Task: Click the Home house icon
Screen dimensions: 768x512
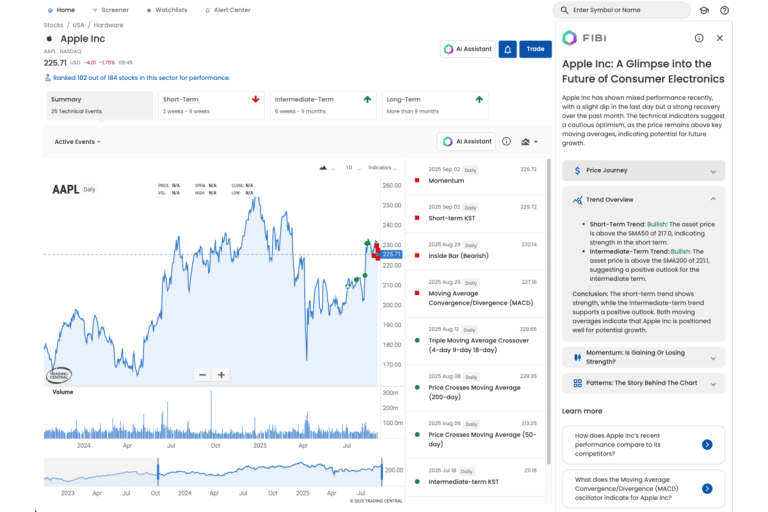Action: click(50, 10)
